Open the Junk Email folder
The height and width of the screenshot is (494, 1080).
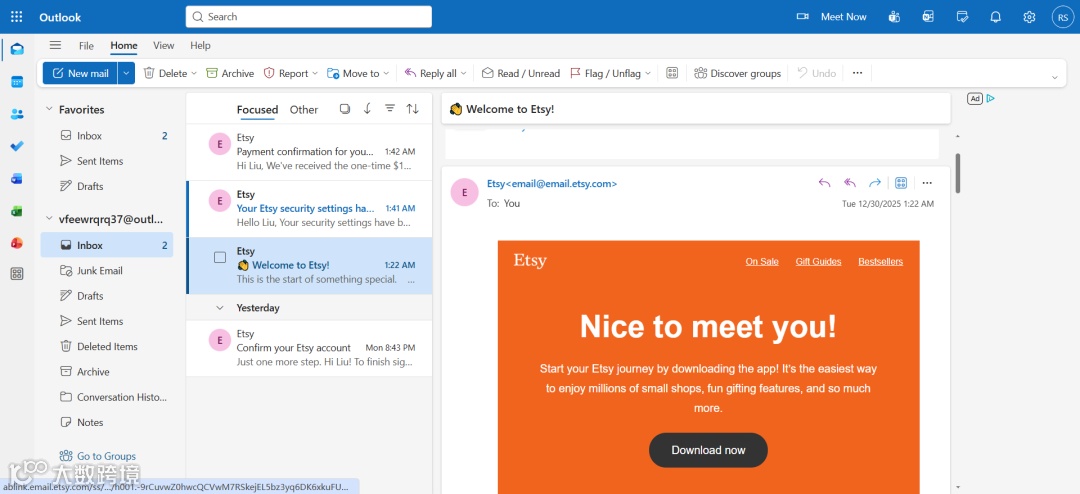click(107, 271)
